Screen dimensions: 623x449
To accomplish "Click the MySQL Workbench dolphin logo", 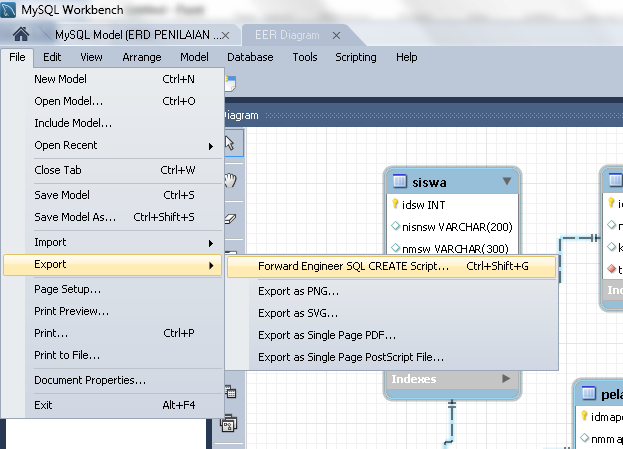I will tap(8, 10).
